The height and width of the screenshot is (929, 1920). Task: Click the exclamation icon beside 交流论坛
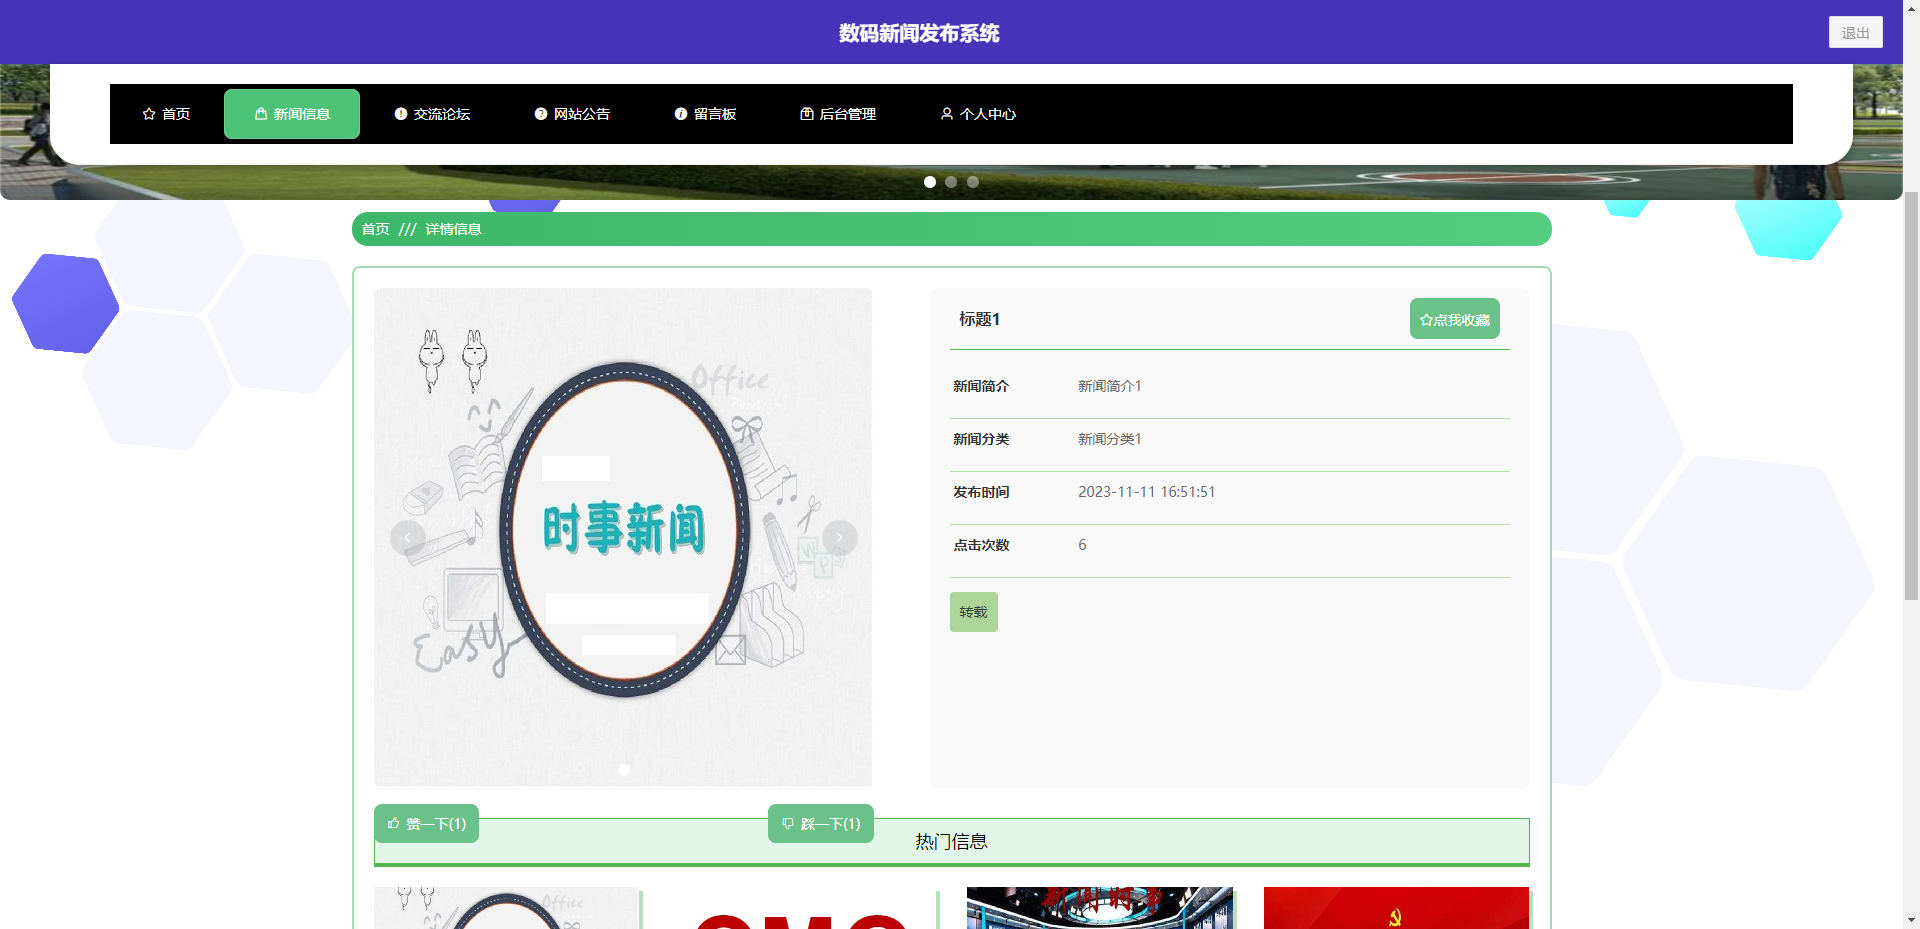click(401, 114)
